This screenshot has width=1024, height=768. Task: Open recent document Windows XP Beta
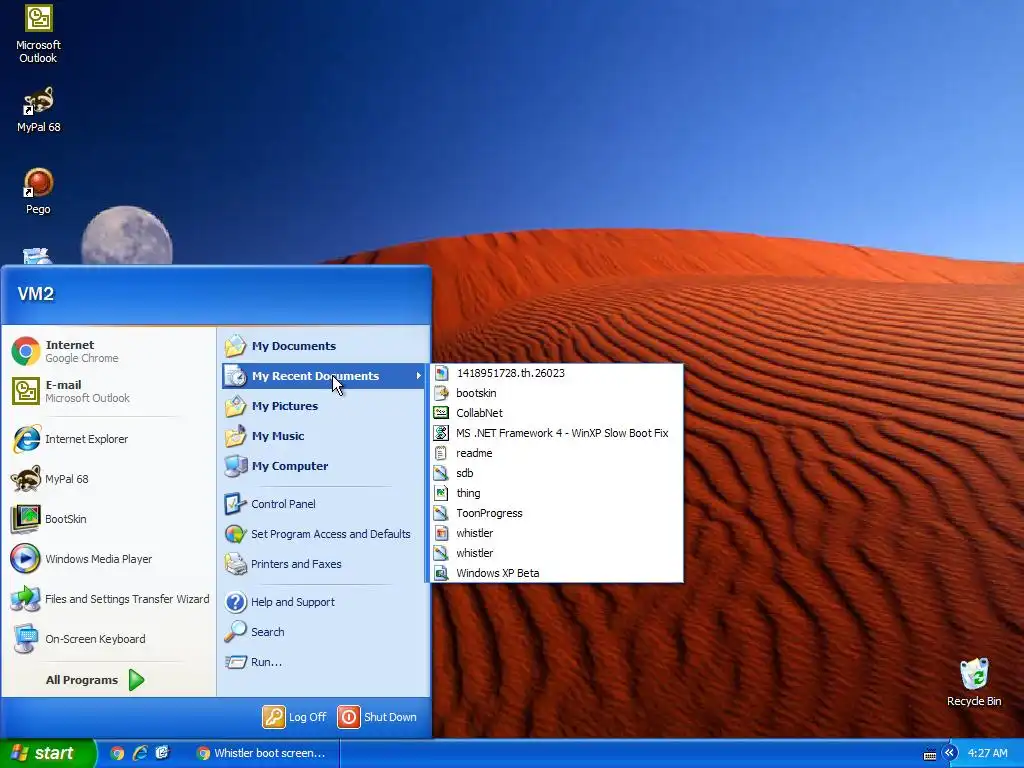click(557, 573)
